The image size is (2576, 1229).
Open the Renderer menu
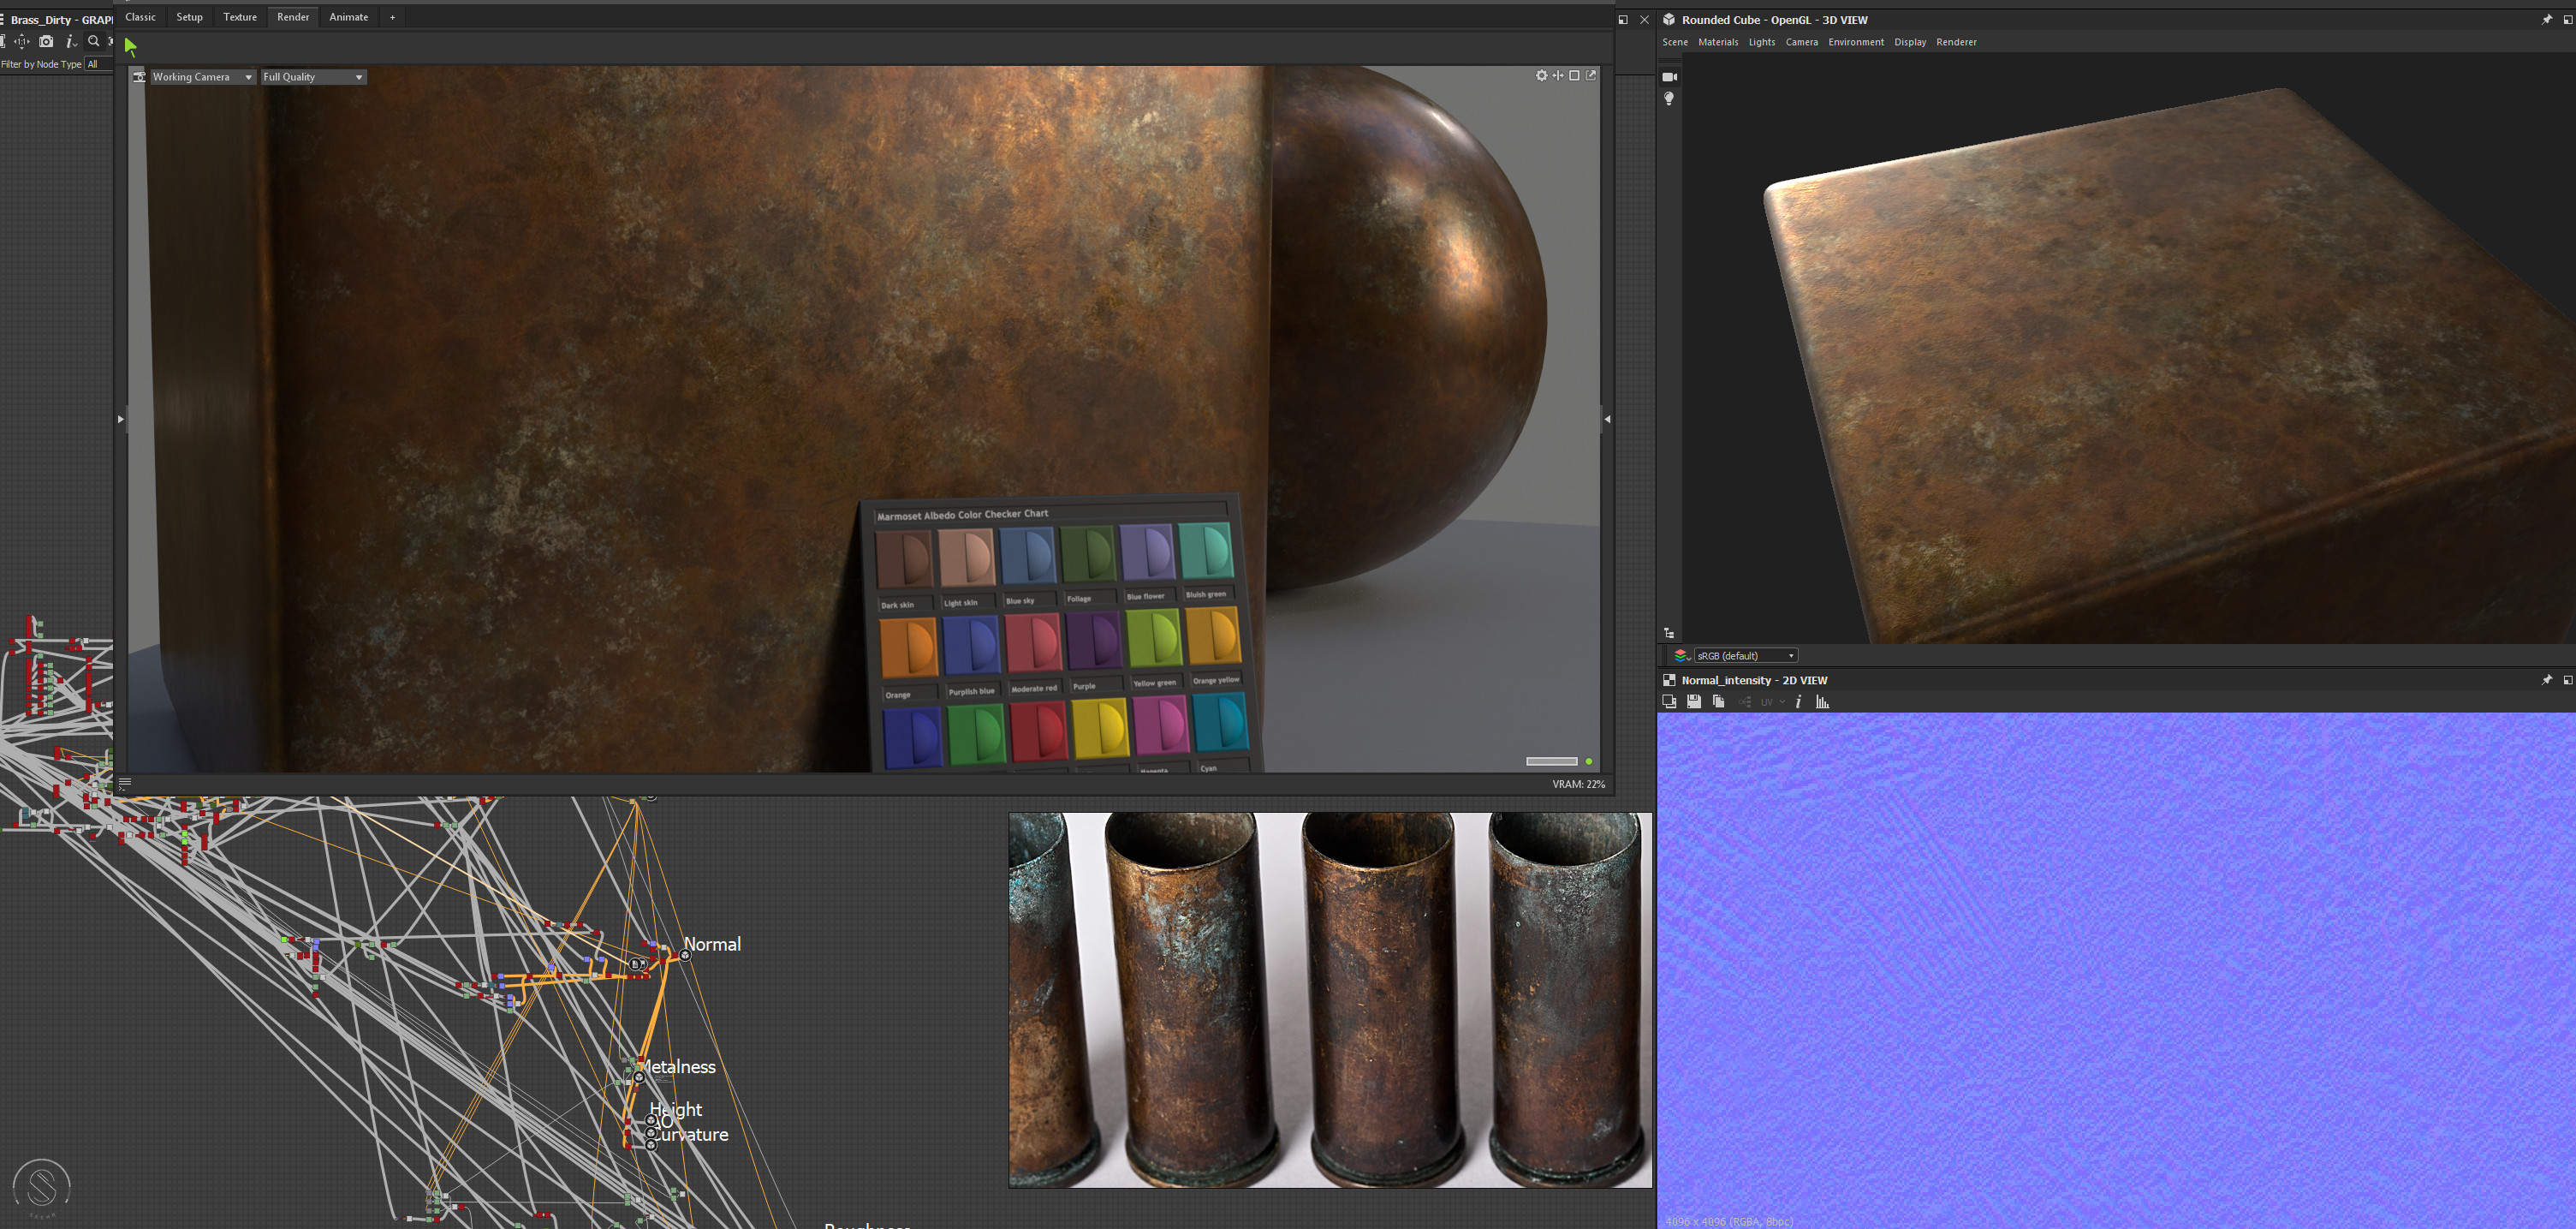coord(1956,42)
